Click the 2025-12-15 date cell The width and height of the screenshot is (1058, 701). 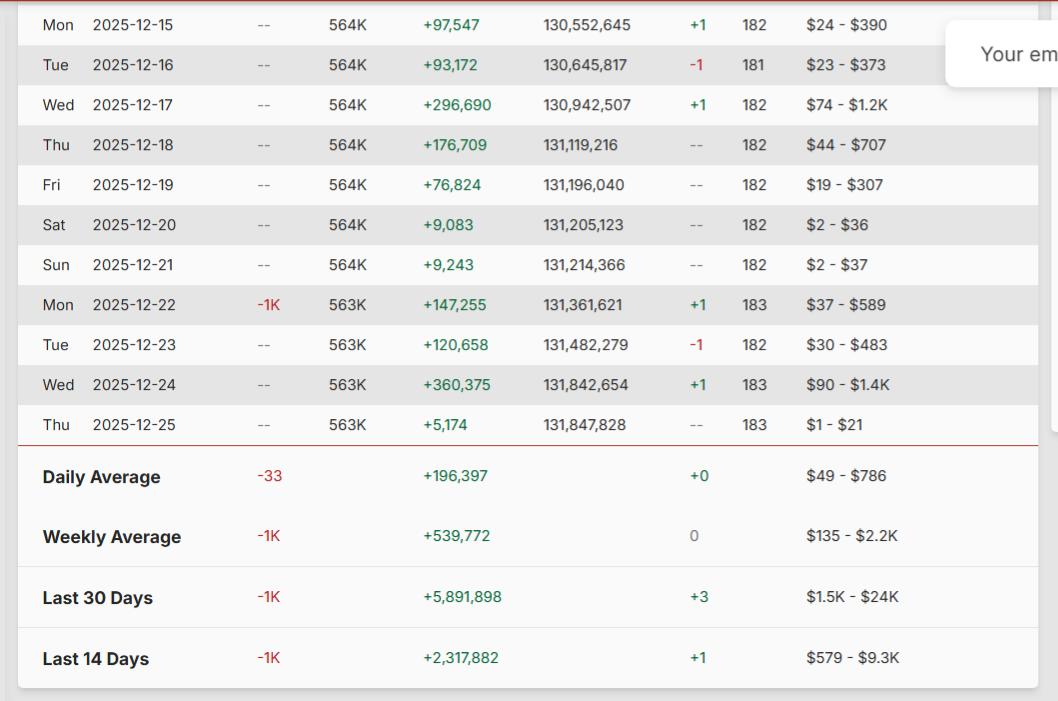133,25
